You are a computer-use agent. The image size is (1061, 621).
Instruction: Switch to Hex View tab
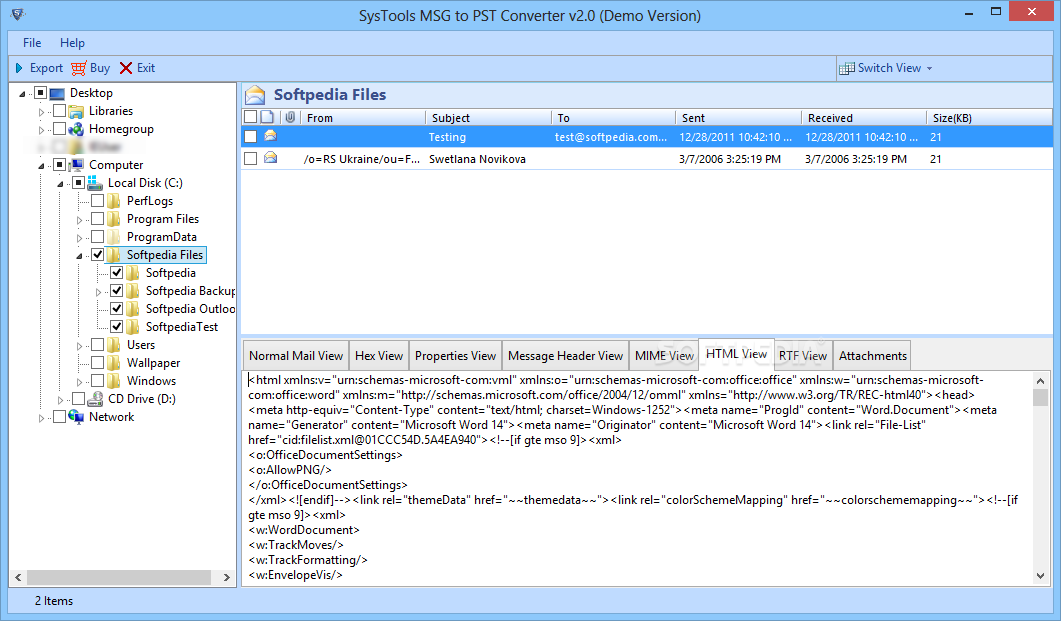379,356
